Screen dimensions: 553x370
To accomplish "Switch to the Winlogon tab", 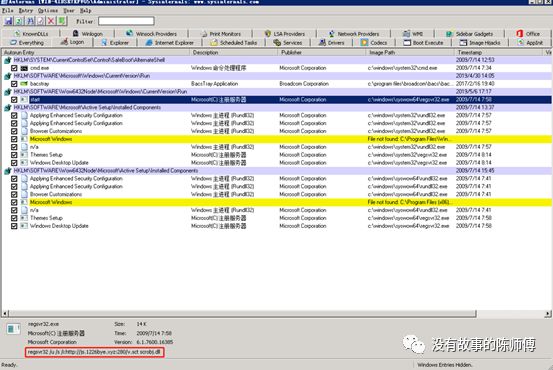I will (87, 34).
